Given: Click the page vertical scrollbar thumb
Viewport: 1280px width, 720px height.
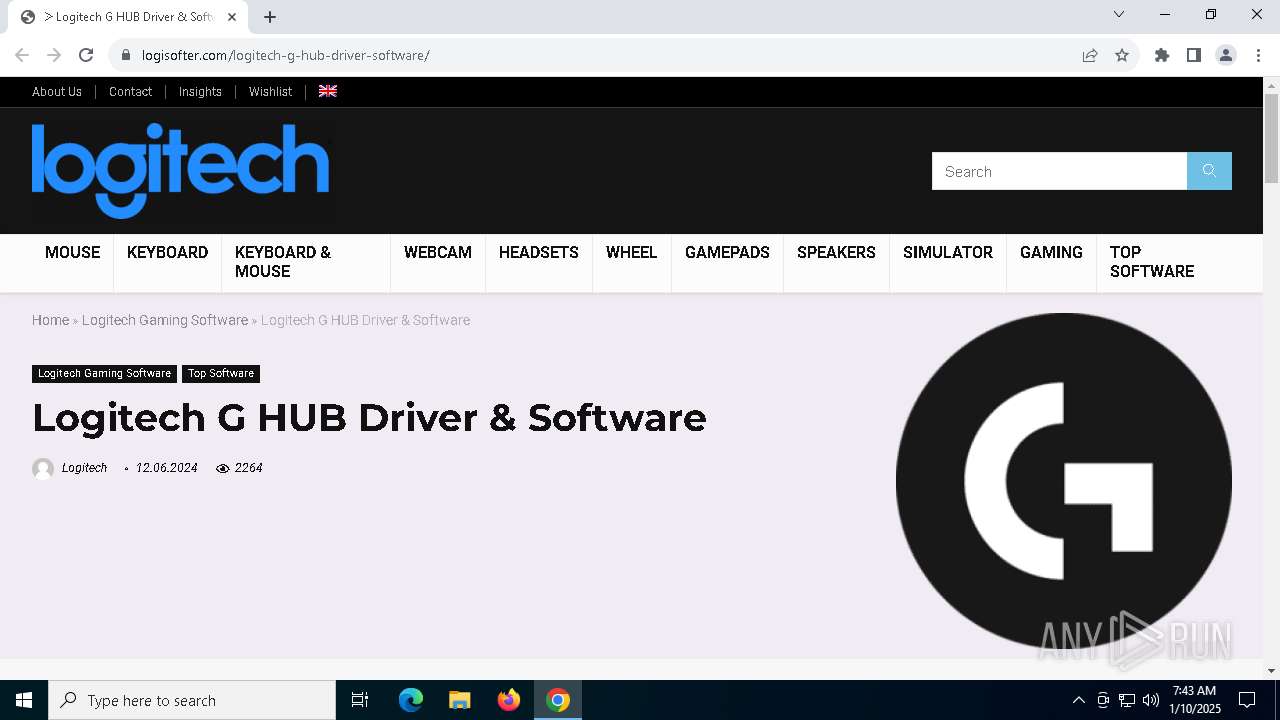Looking at the screenshot, I should (x=1271, y=139).
